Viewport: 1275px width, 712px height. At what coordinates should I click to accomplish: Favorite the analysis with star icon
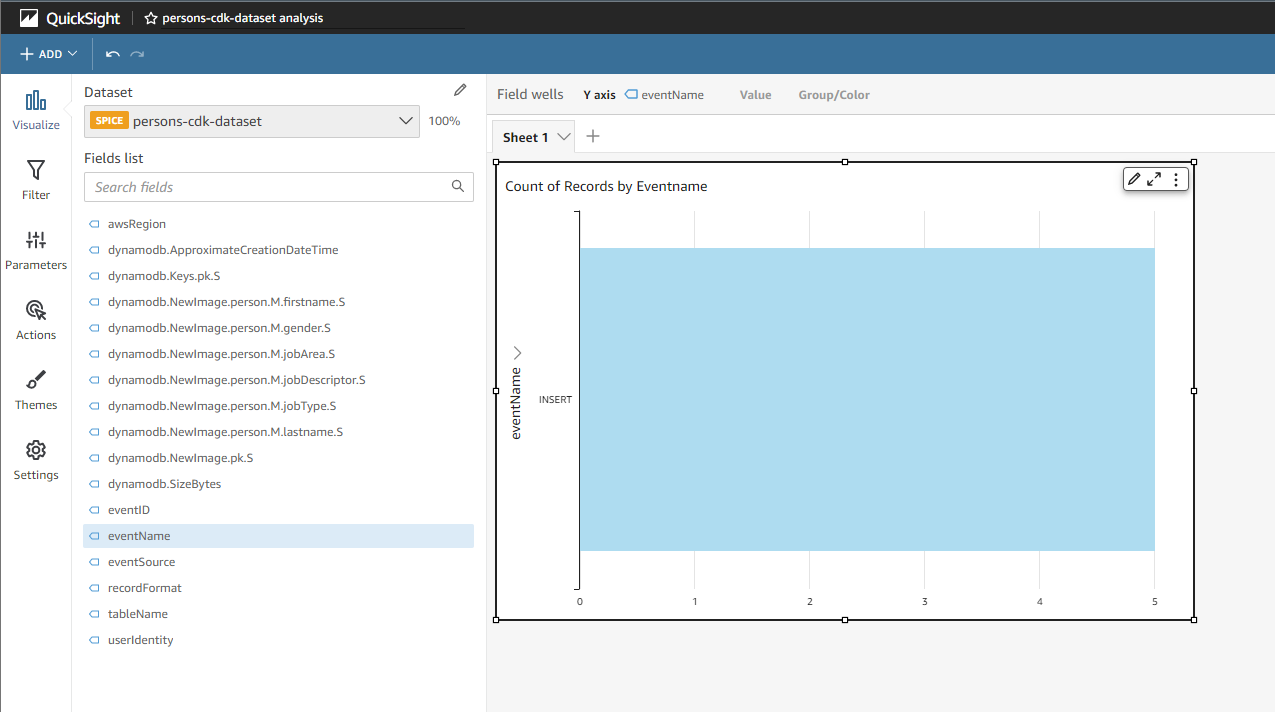[x=151, y=18]
